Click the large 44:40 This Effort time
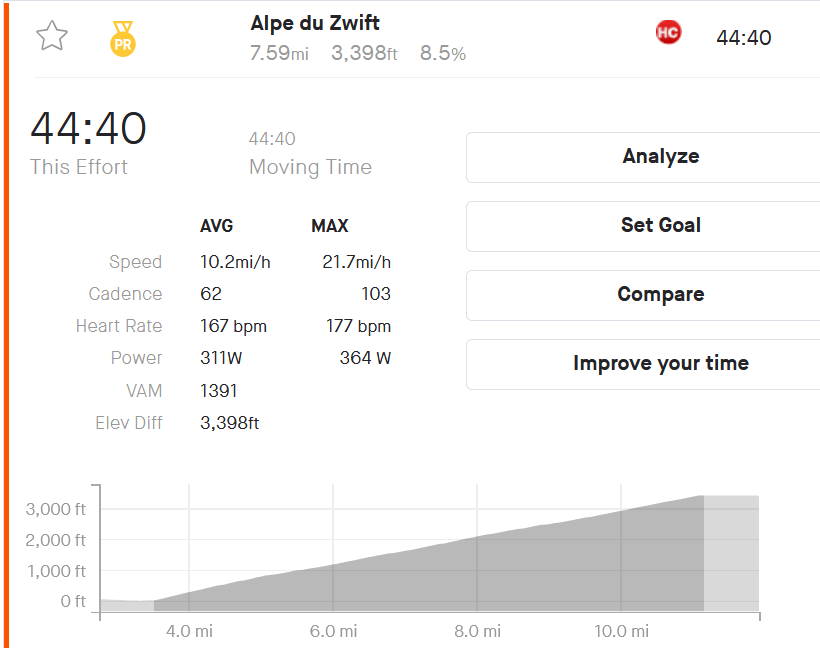 click(x=88, y=129)
